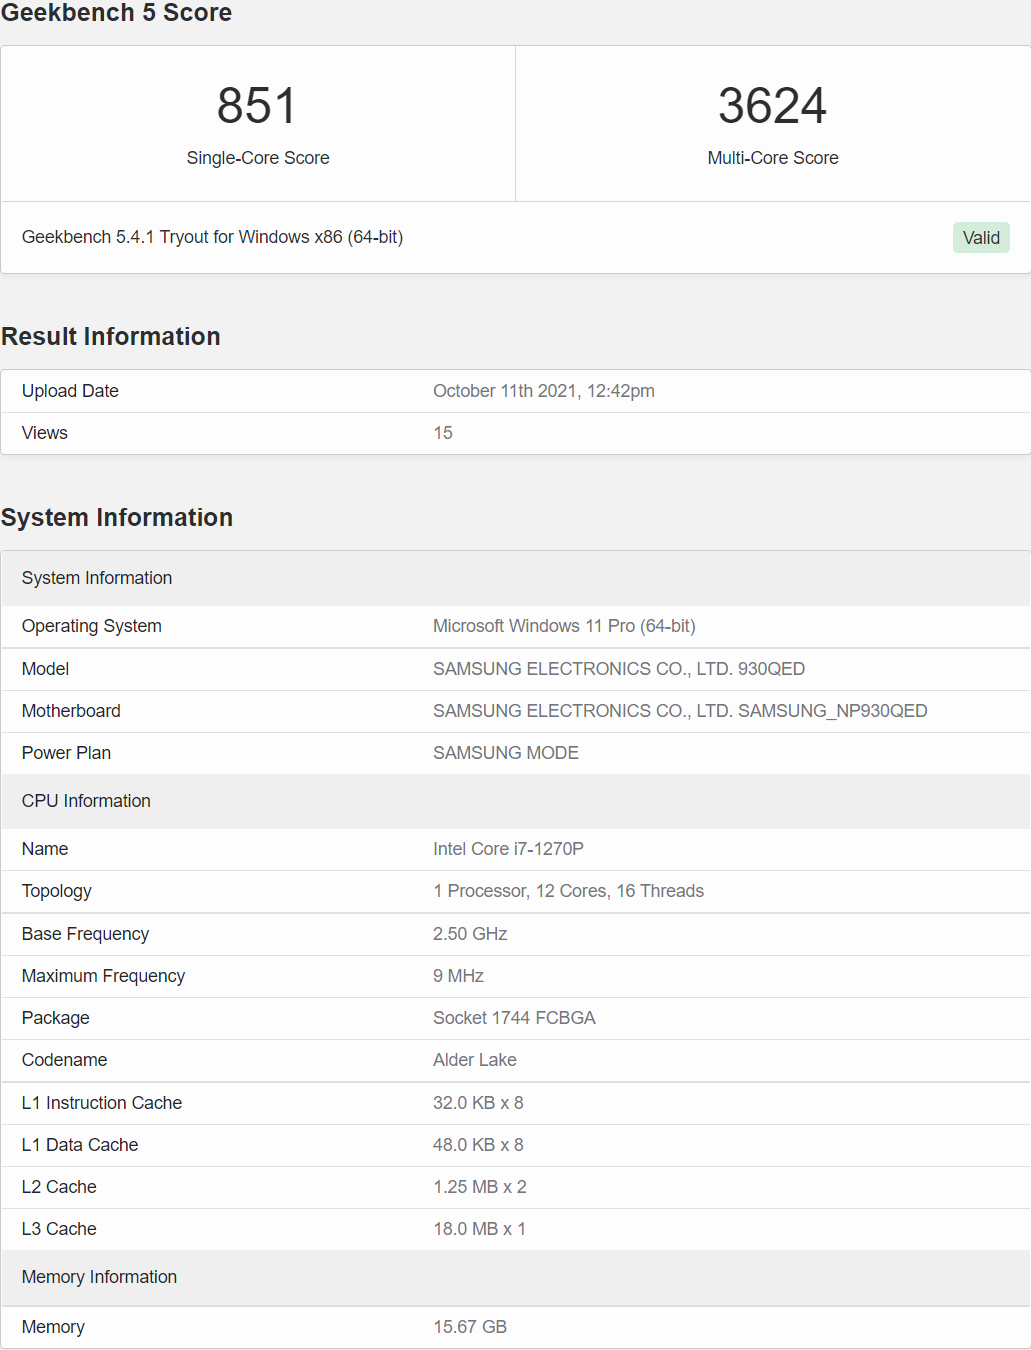Click the Multi-Core Score label
This screenshot has width=1031, height=1350.
coord(773,158)
